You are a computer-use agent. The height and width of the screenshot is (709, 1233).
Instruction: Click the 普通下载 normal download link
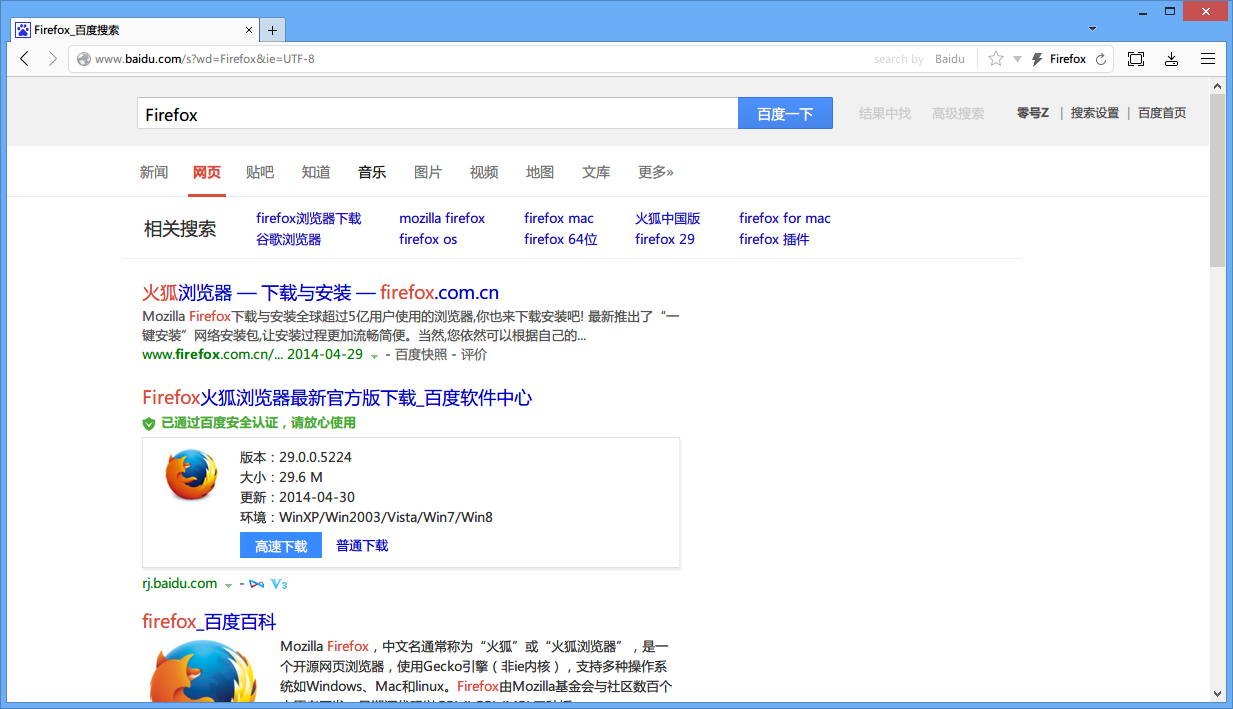(x=362, y=546)
